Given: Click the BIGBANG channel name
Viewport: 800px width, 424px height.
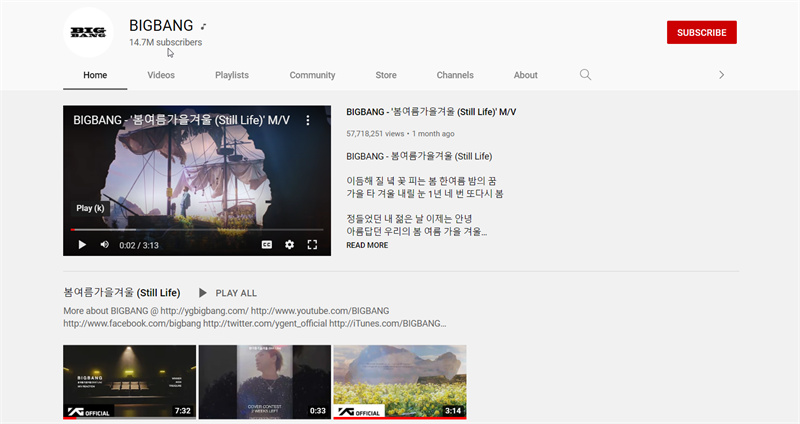Looking at the screenshot, I should [x=161, y=26].
